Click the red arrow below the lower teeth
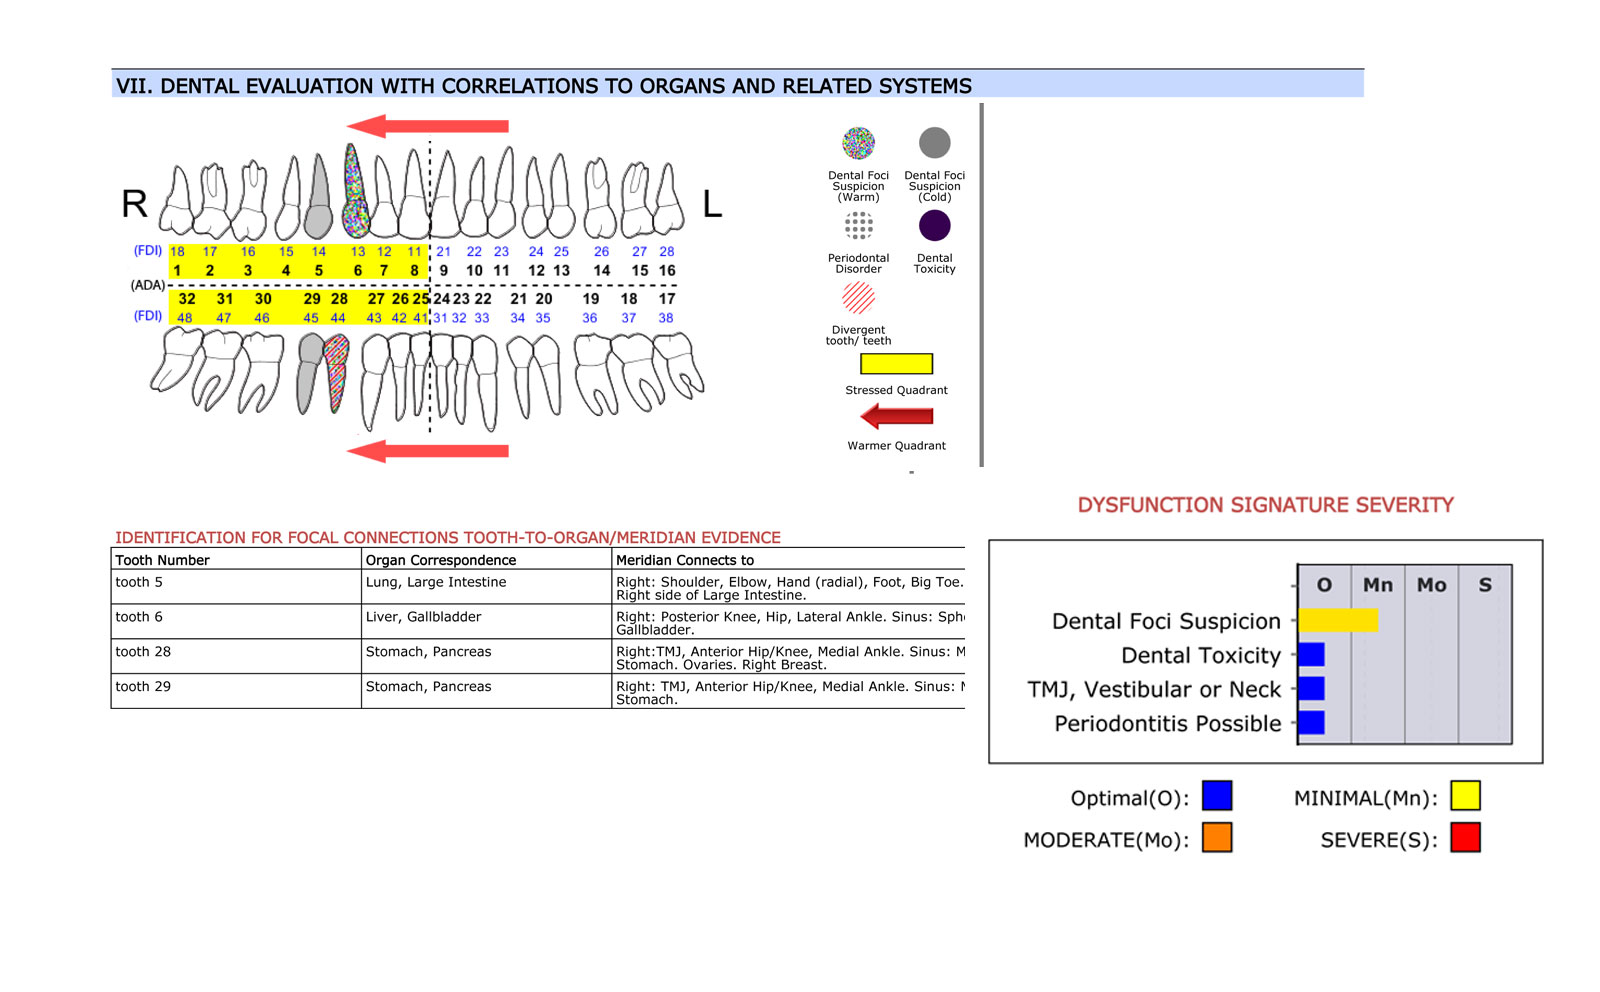1600x992 pixels. tap(428, 451)
